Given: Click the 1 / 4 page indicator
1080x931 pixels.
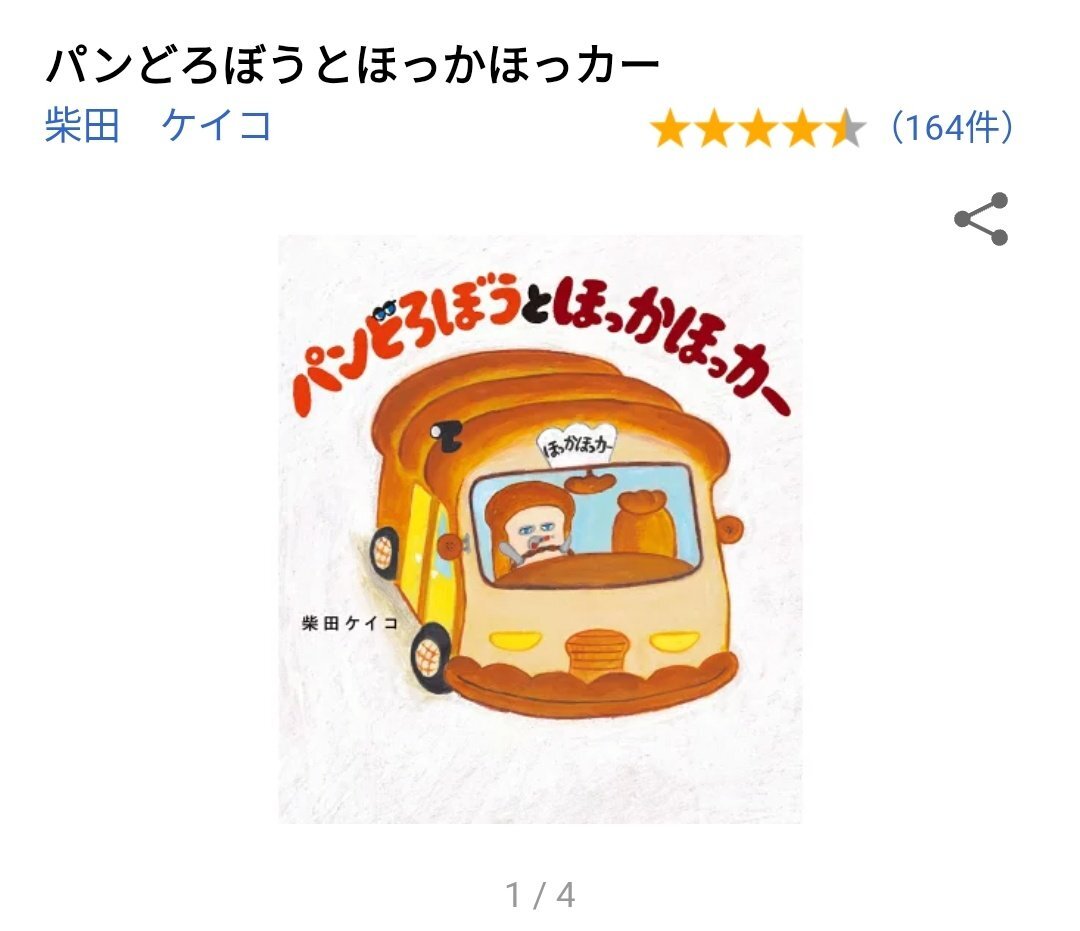Looking at the screenshot, I should pyautogui.click(x=540, y=895).
